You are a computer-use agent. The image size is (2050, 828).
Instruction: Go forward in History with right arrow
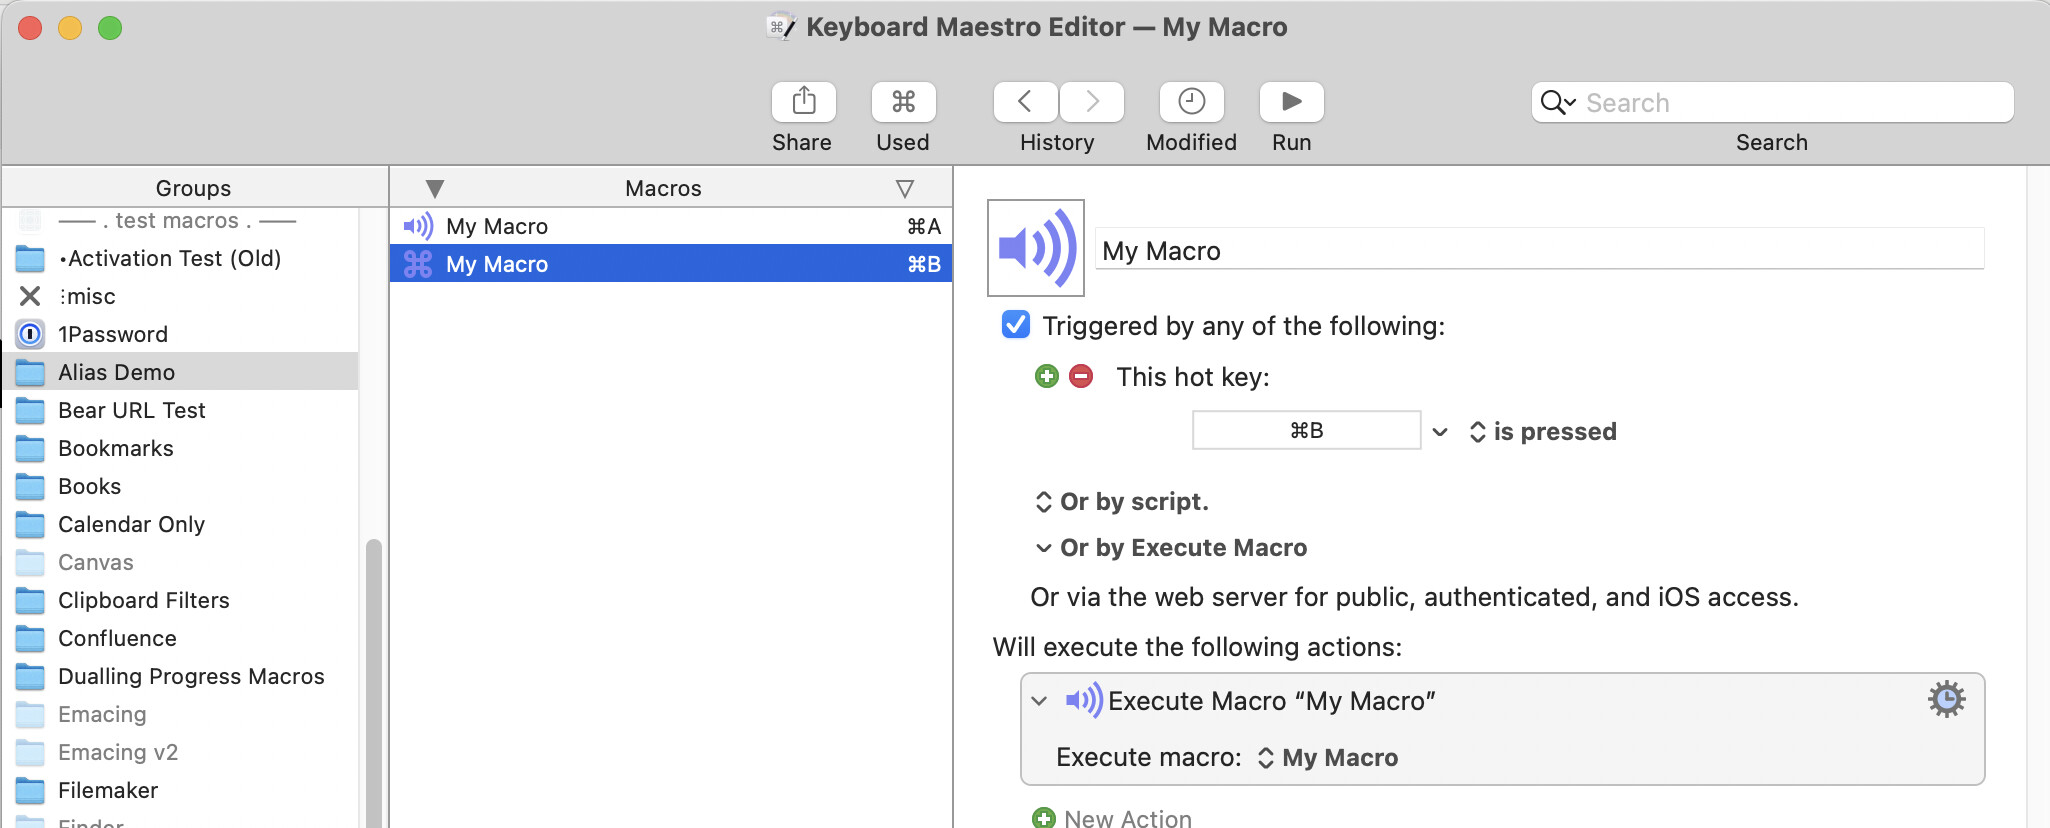tap(1092, 102)
